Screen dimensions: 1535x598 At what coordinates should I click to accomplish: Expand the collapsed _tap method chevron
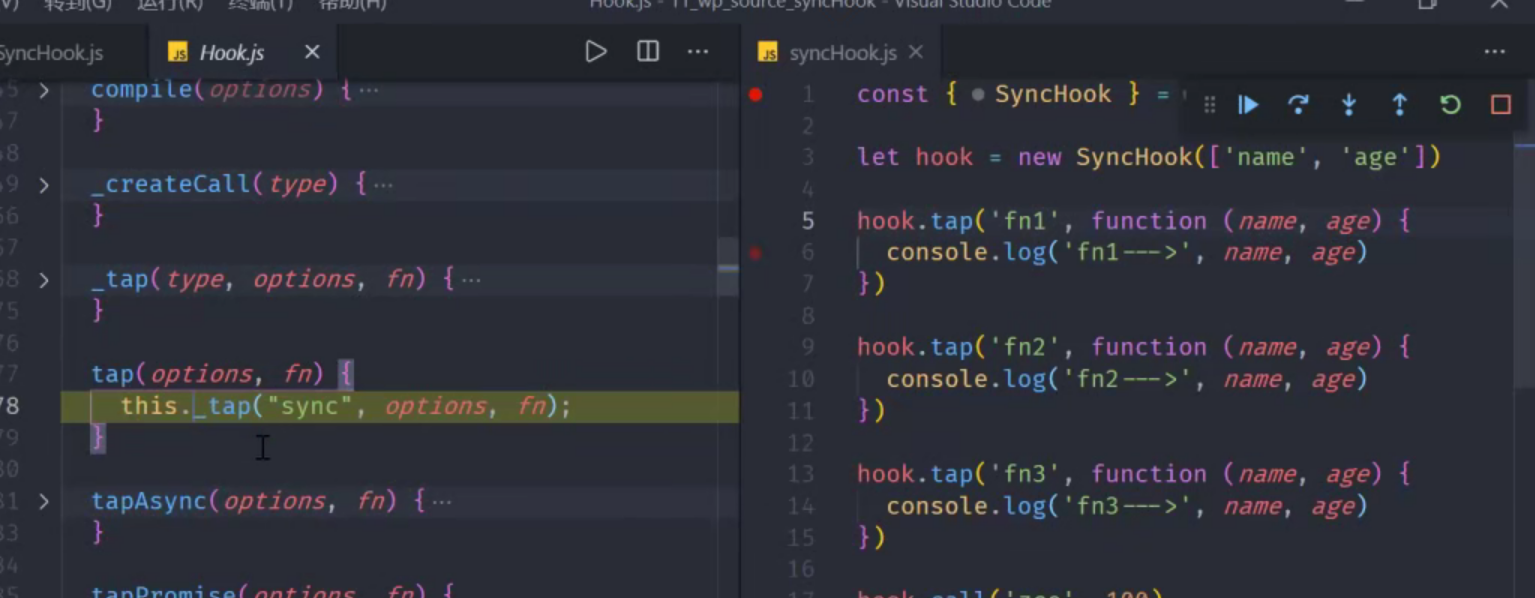44,280
